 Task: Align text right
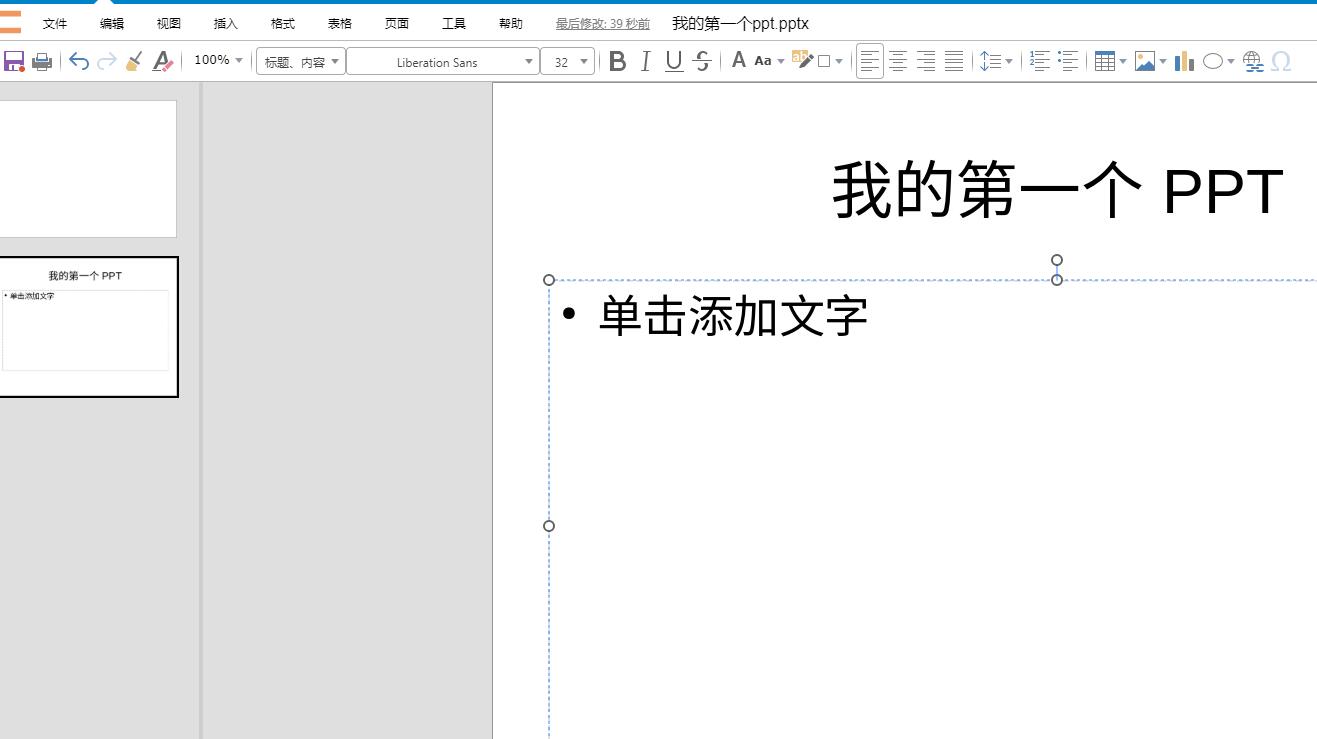tap(926, 62)
